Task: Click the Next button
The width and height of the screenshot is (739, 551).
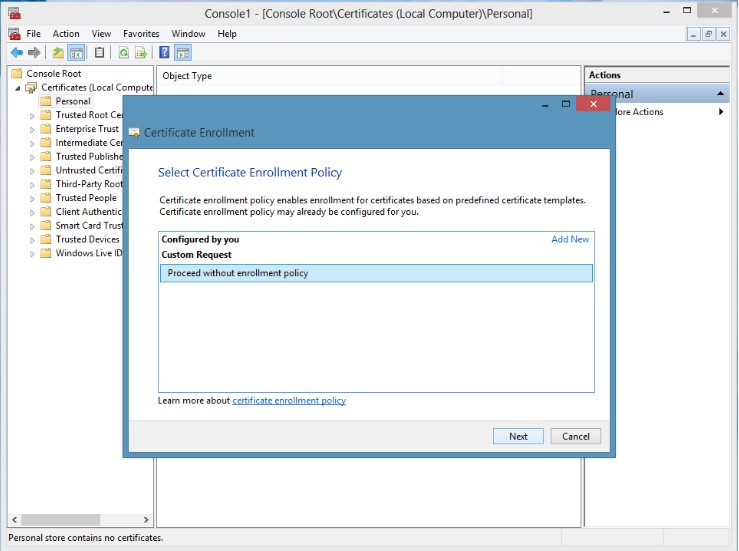Action: (x=518, y=436)
